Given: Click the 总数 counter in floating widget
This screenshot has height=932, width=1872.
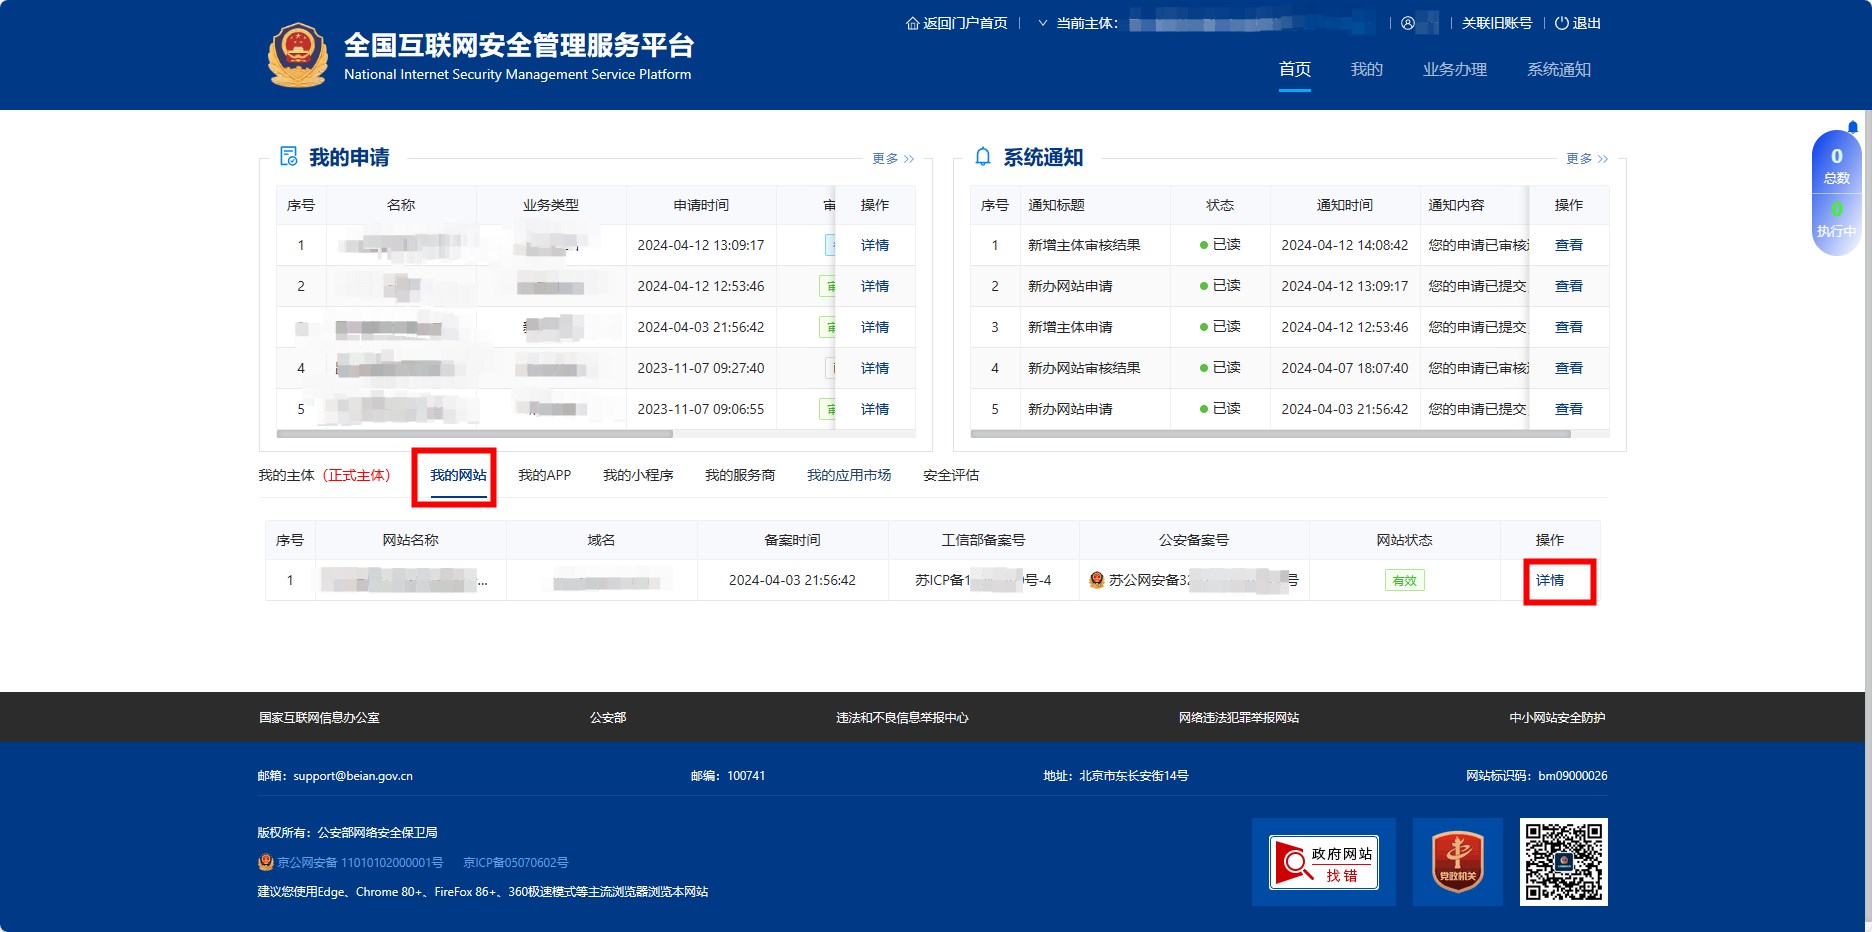Looking at the screenshot, I should click(1836, 165).
